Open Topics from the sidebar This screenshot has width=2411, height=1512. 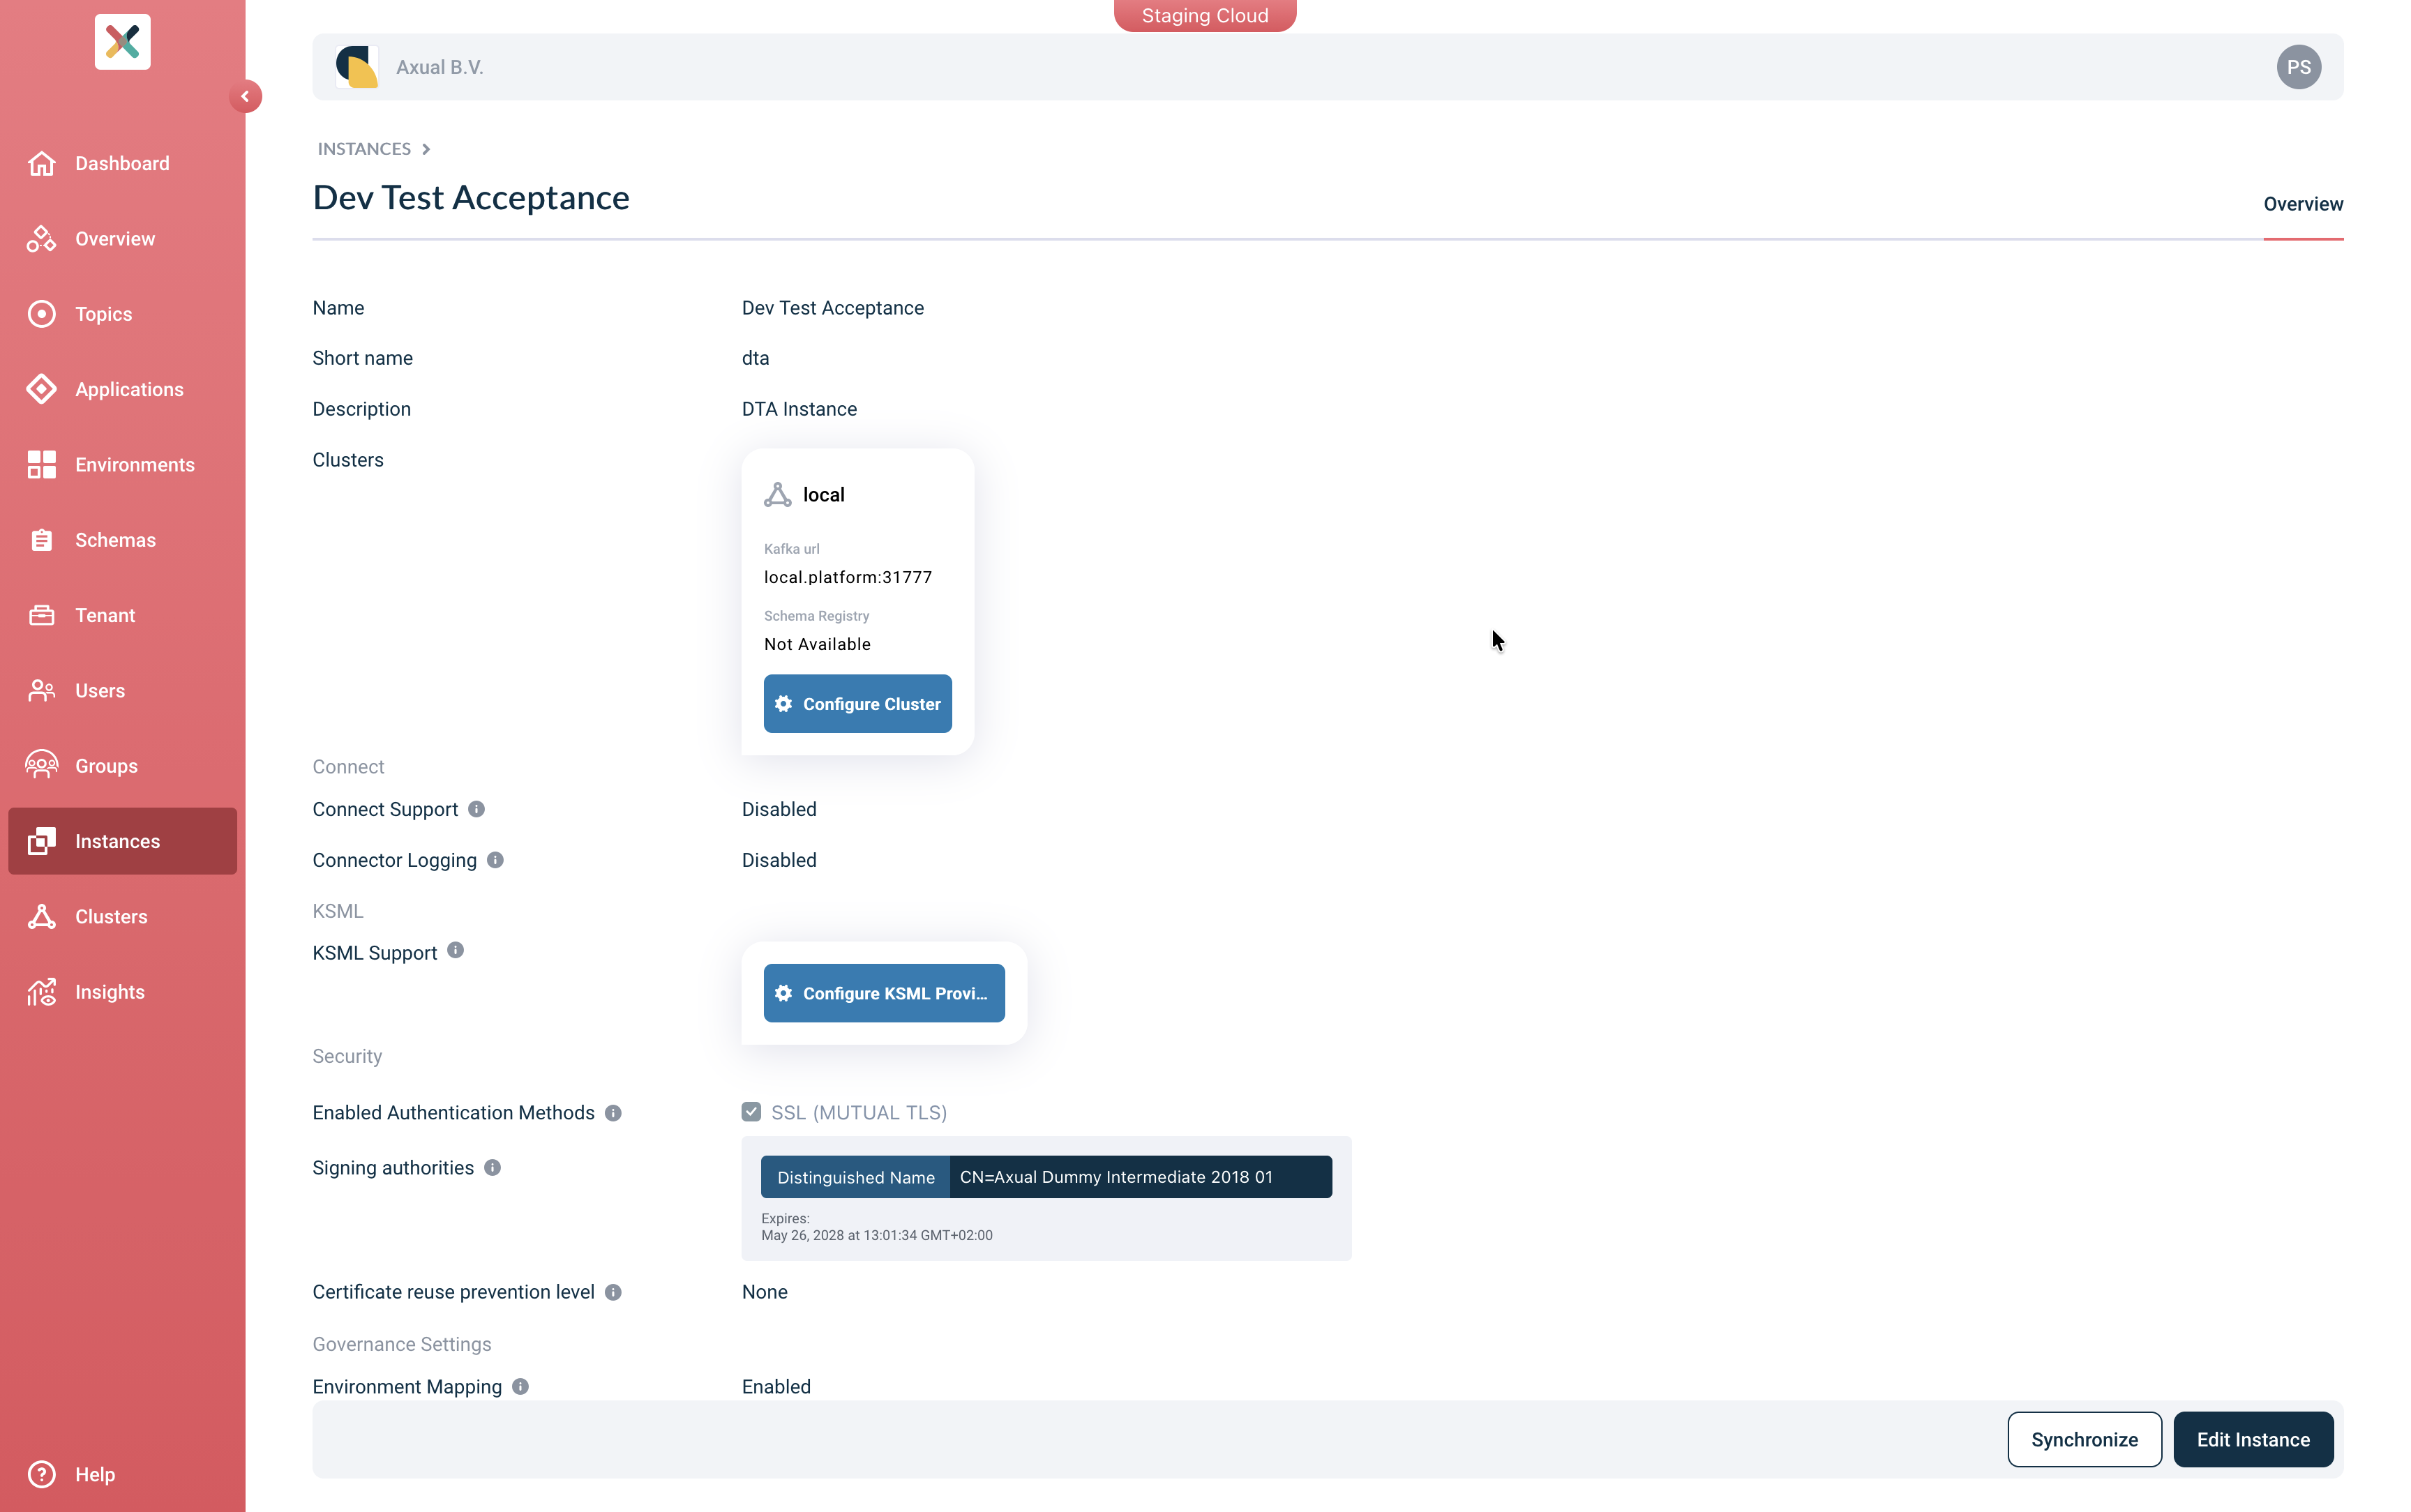[x=103, y=313]
